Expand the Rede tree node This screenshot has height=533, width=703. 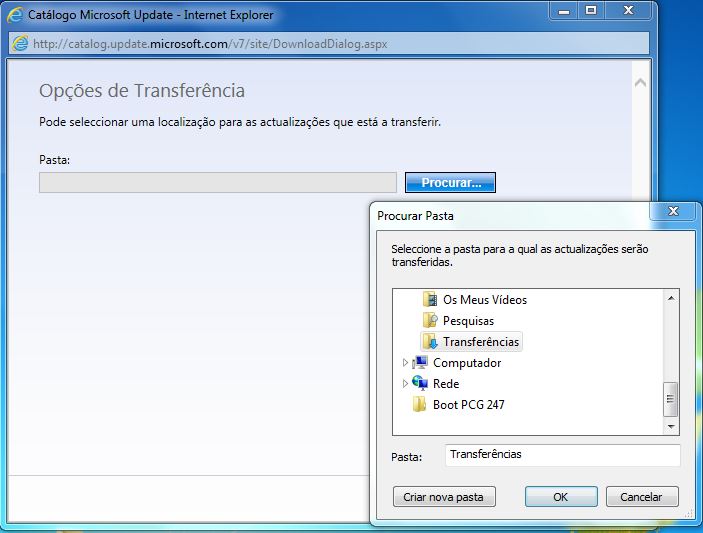click(405, 384)
